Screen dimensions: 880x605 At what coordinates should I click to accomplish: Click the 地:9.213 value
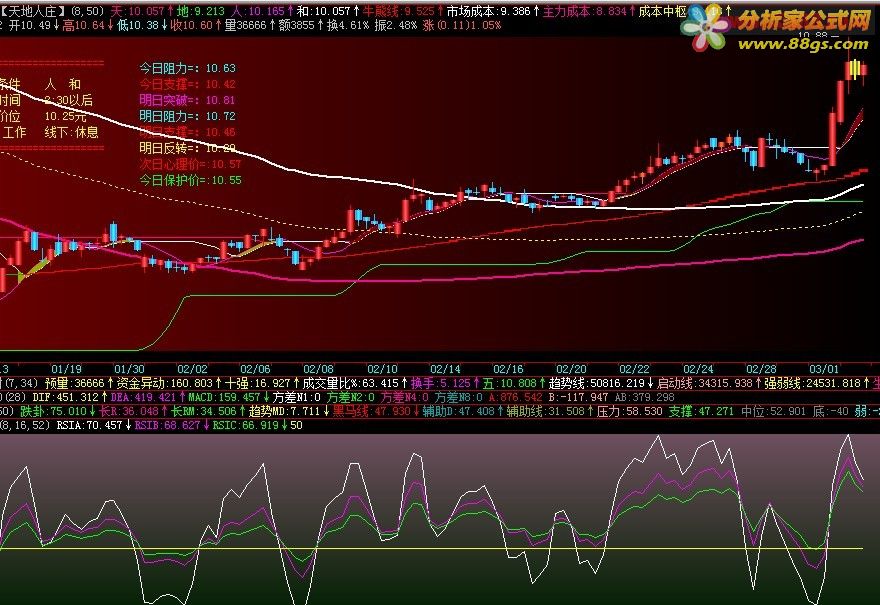[200, 11]
